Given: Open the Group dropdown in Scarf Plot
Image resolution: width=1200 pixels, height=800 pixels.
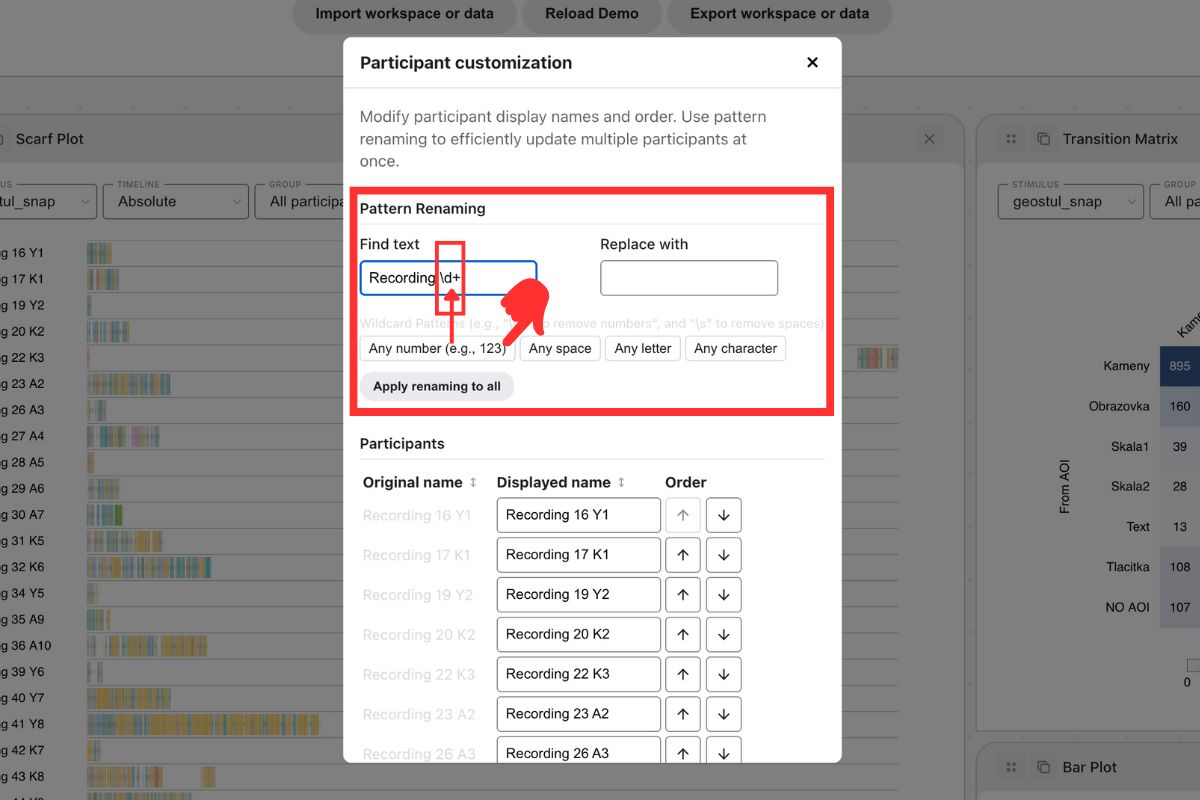Looking at the screenshot, I should click(299, 201).
